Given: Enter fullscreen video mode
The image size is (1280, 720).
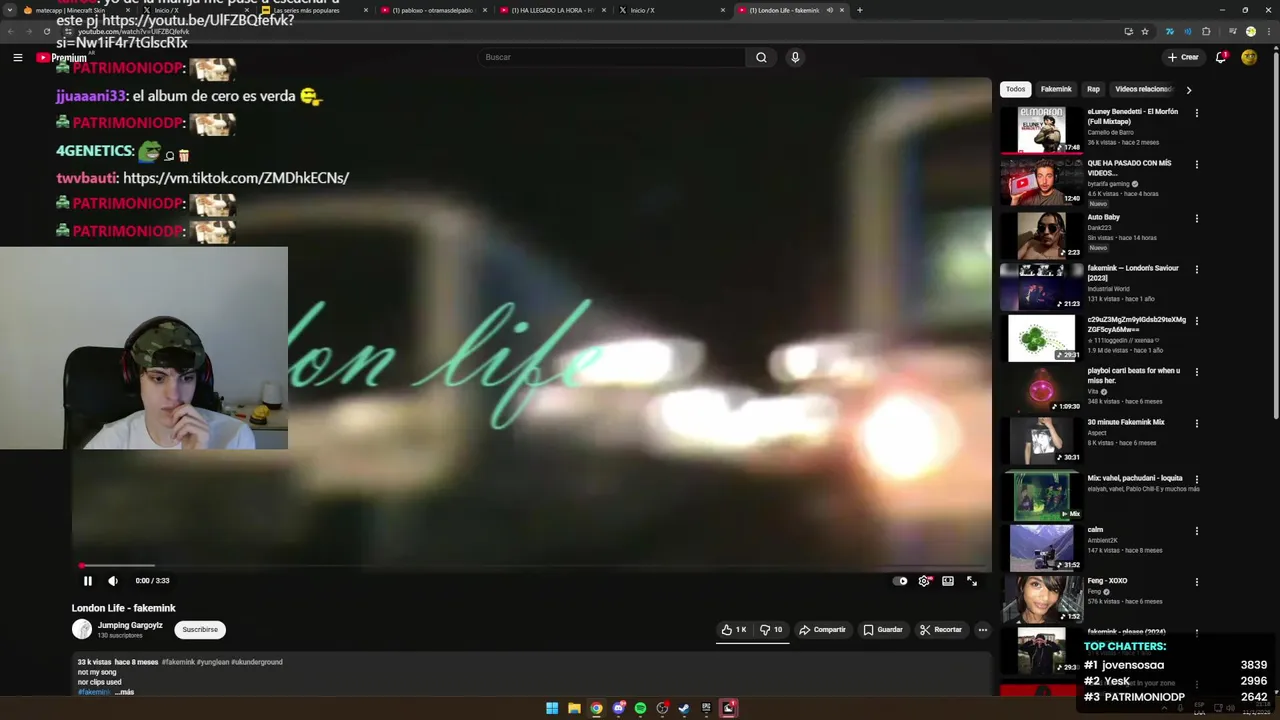Looking at the screenshot, I should tap(972, 581).
